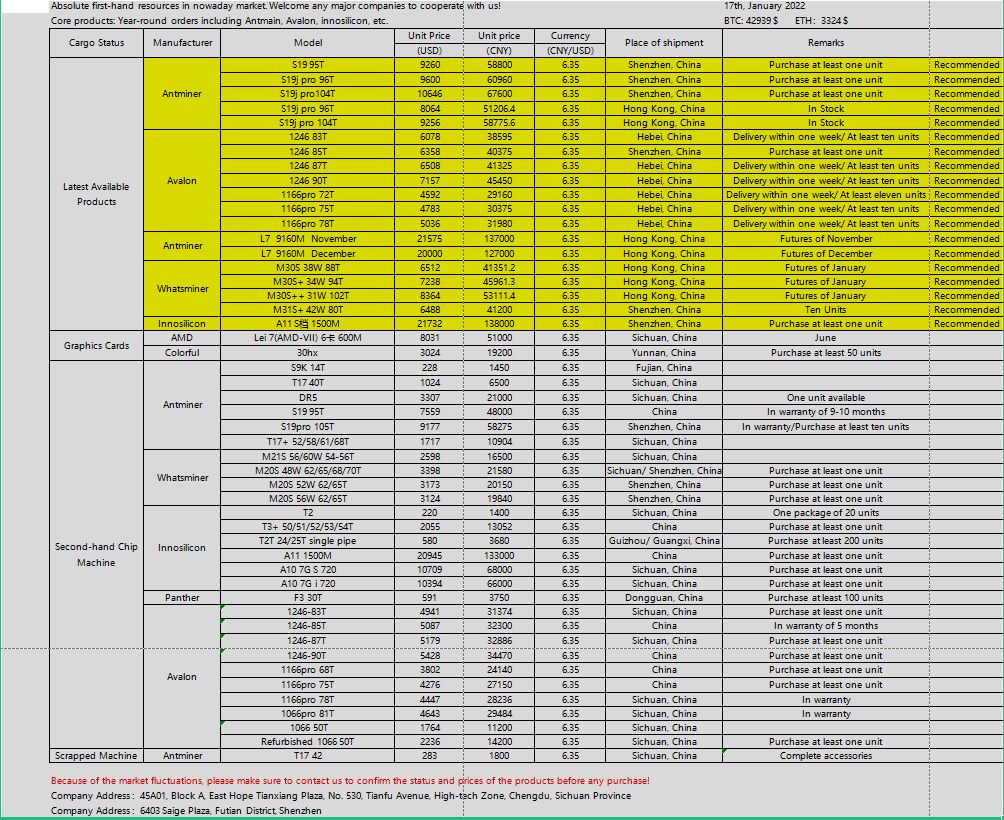Select model cell "S19j pro104T"
Screen dimensions: 1004x820
pos(308,94)
